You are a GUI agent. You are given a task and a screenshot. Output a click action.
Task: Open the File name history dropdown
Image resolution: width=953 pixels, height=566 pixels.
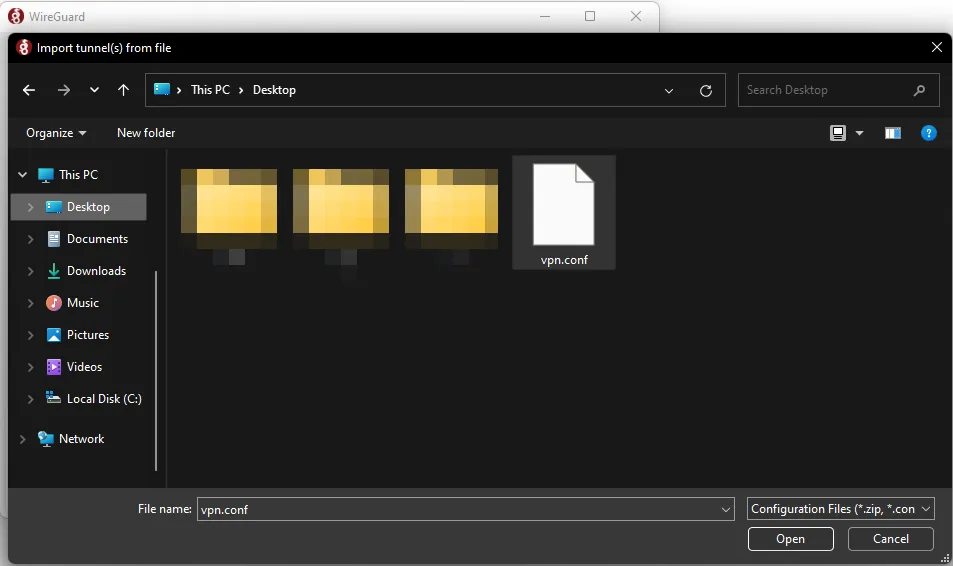point(726,509)
